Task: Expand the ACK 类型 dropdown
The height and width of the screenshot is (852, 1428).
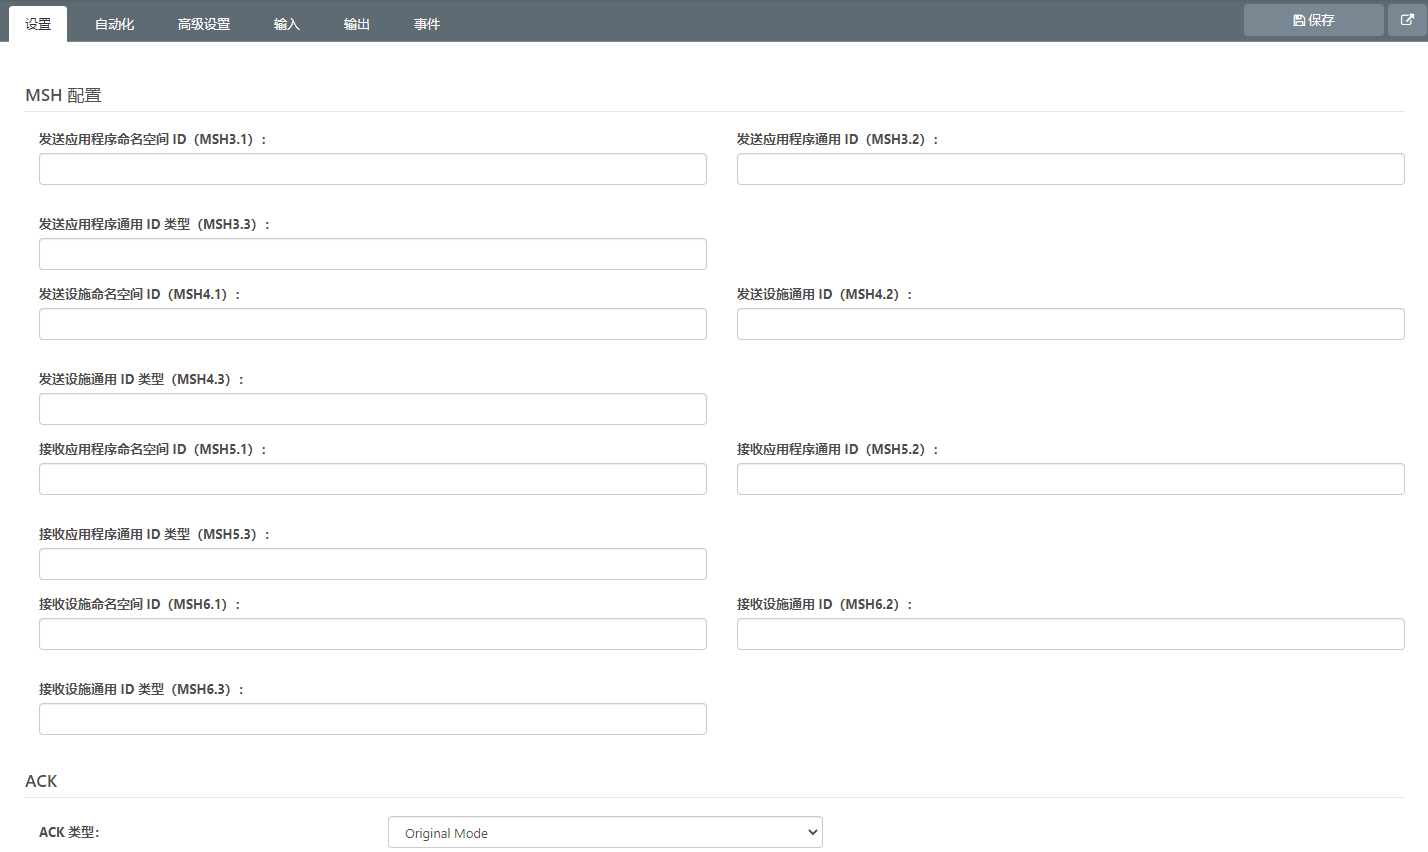Action: coord(605,832)
